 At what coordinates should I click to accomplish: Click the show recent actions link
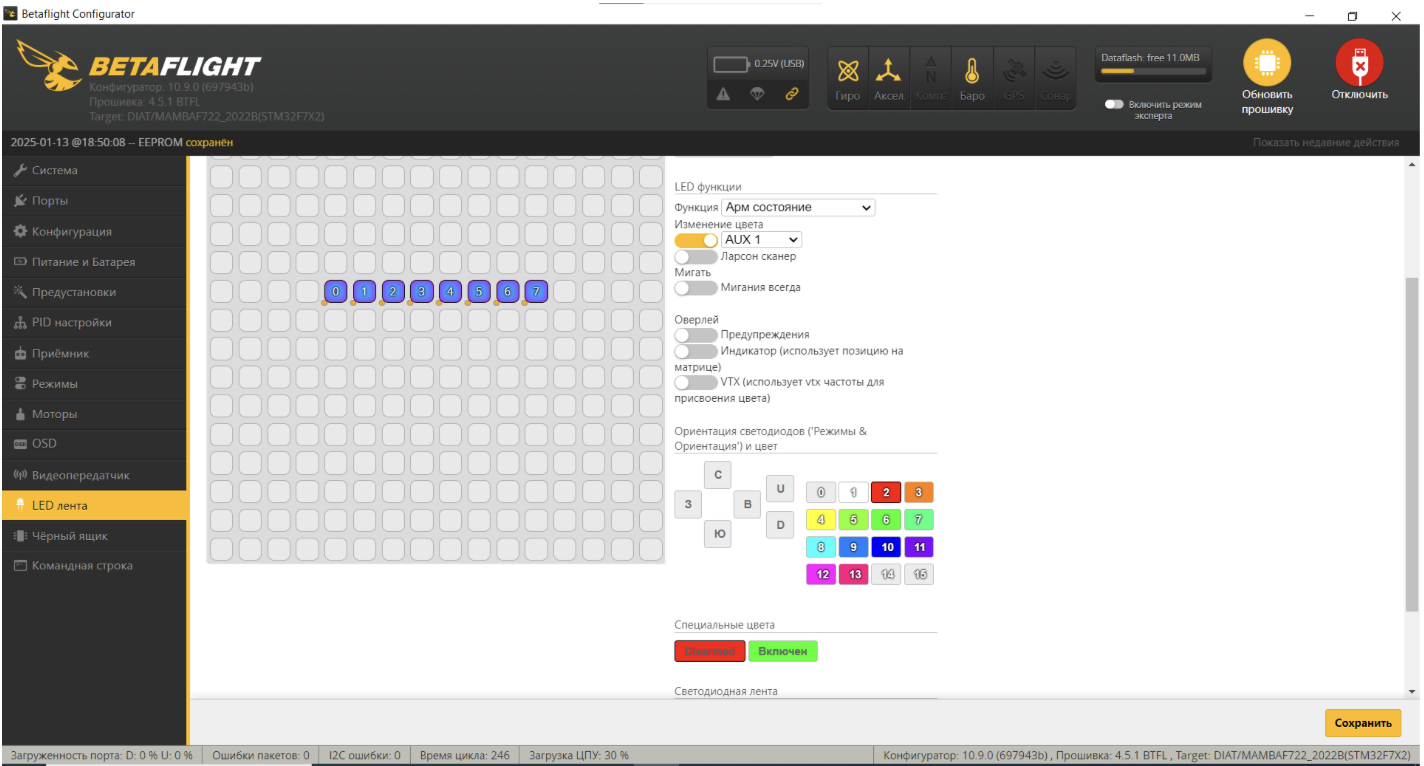(1325, 143)
